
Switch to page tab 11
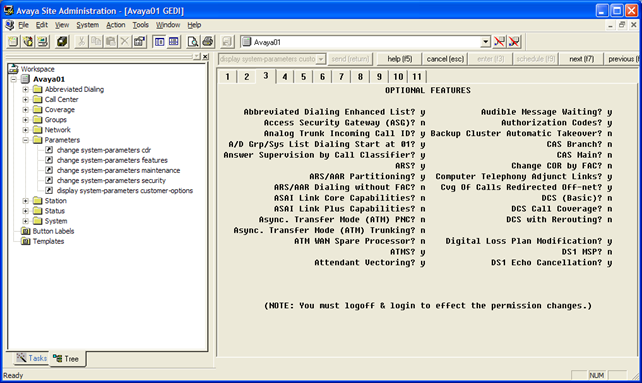417,77
